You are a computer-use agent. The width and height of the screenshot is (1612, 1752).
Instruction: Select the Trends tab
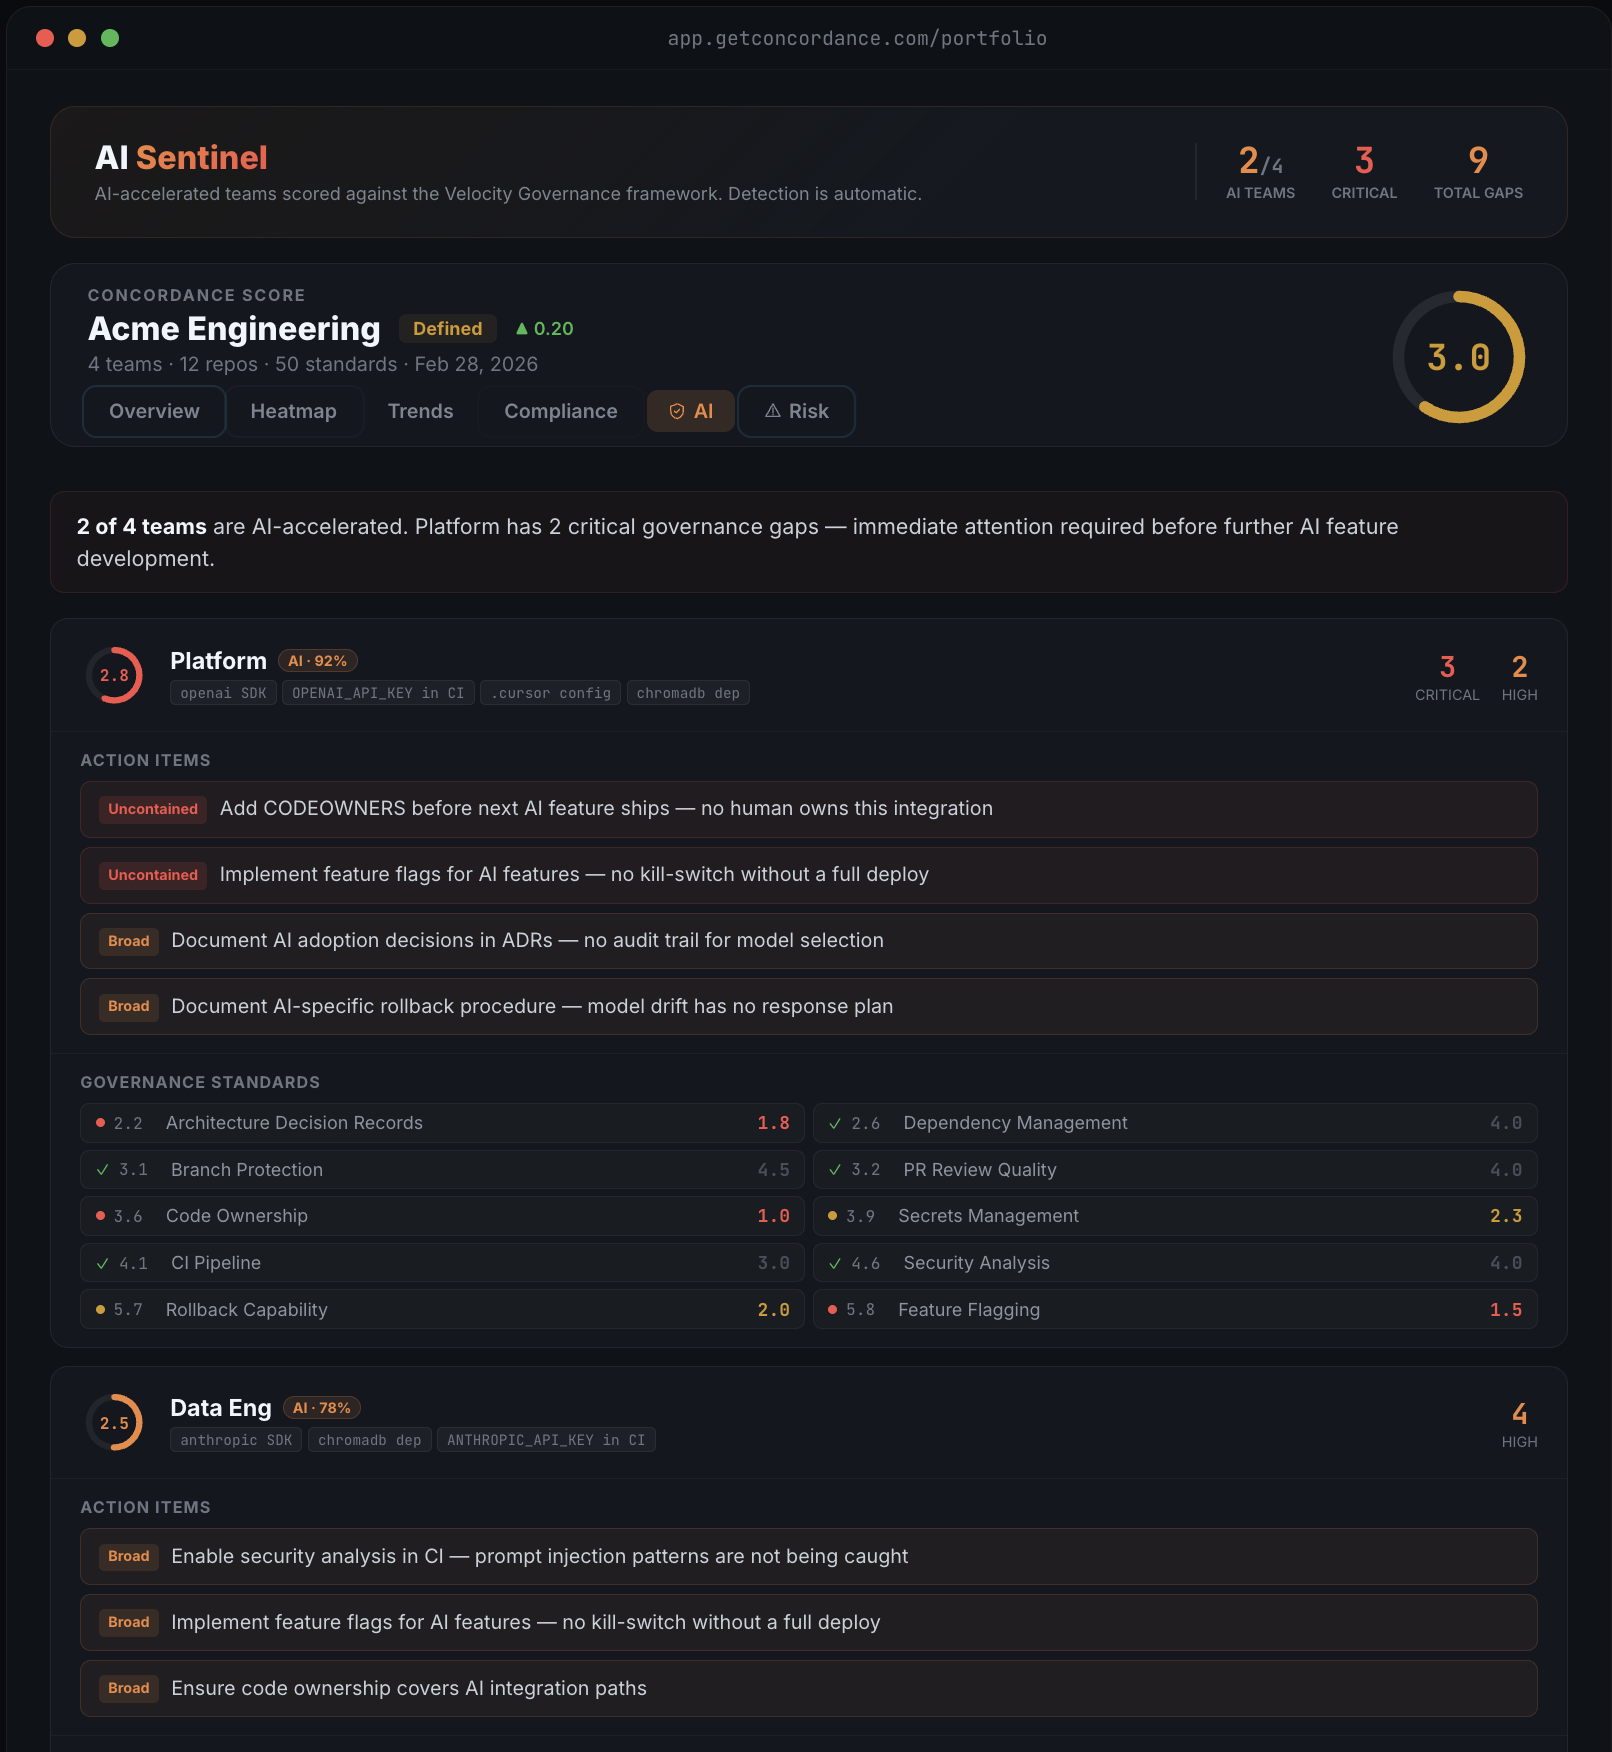[x=420, y=411]
